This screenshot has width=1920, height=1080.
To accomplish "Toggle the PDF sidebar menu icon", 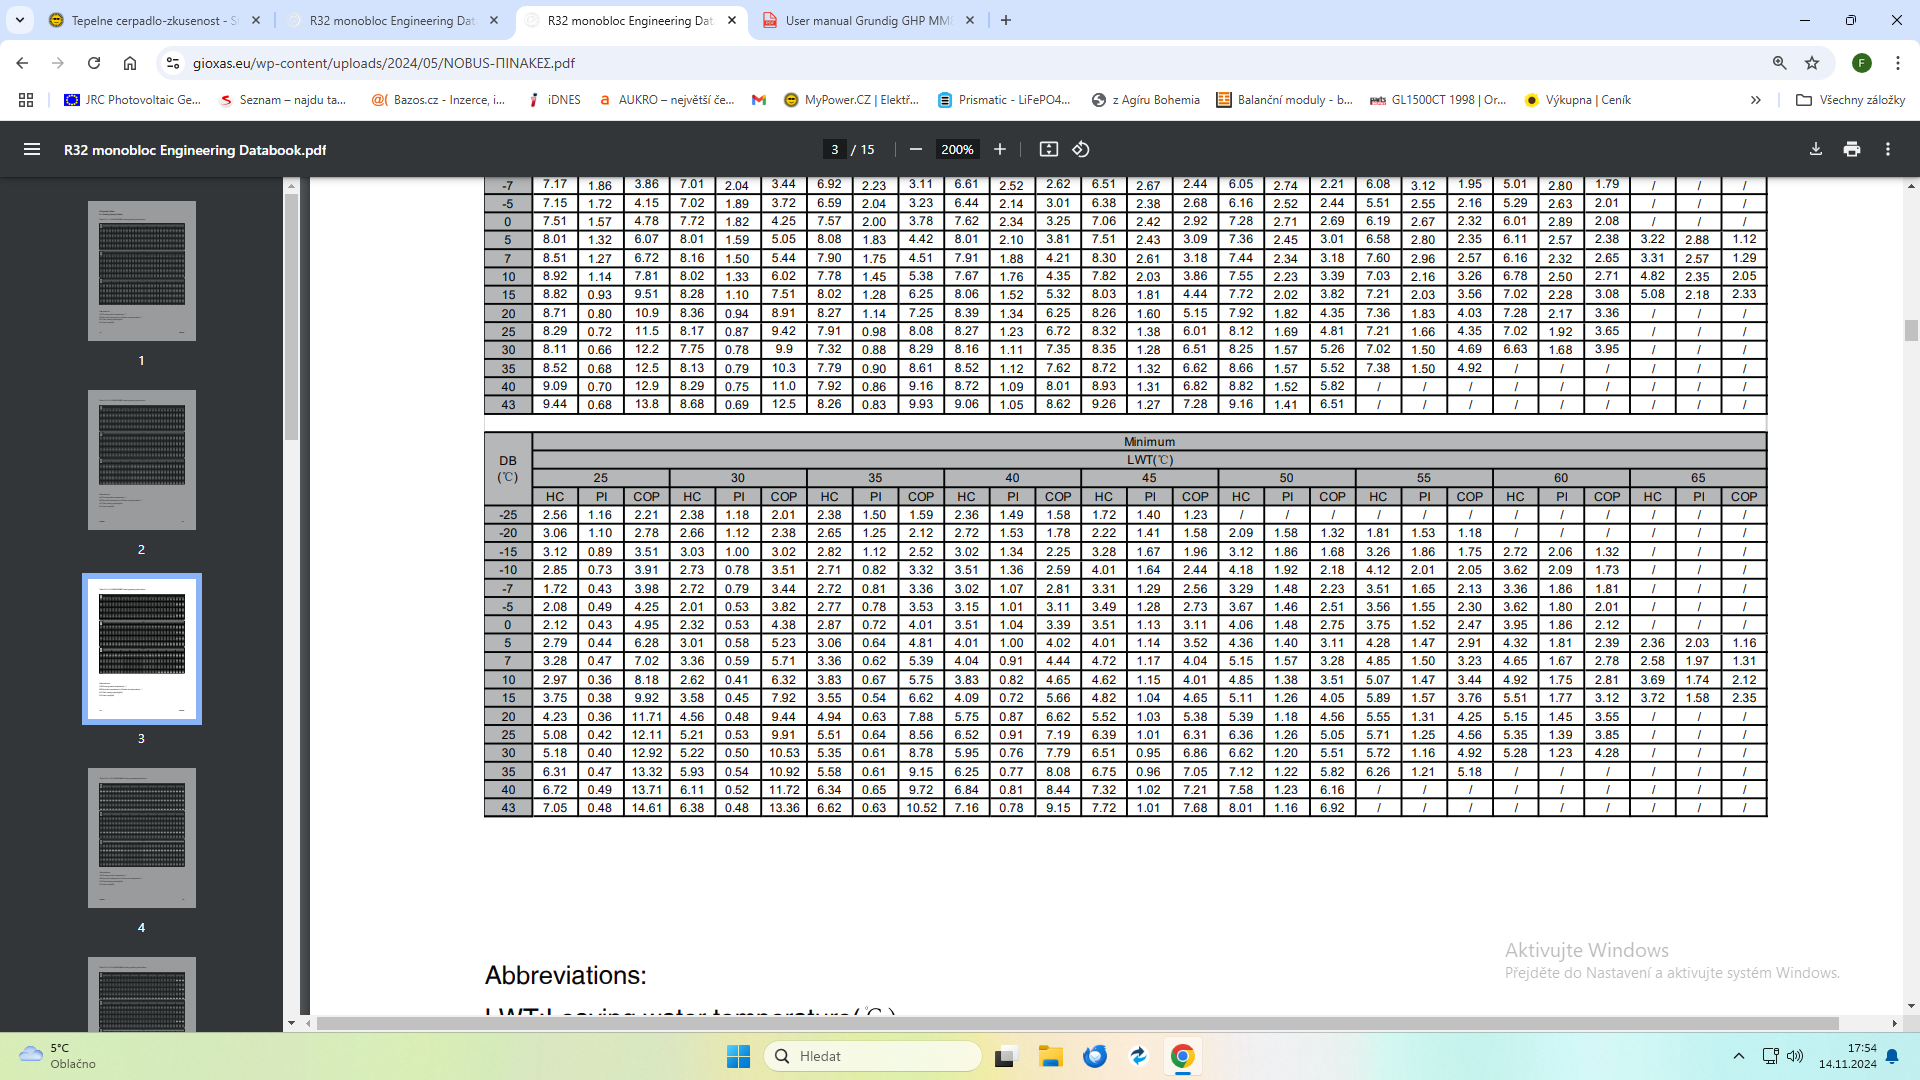I will pyautogui.click(x=32, y=149).
